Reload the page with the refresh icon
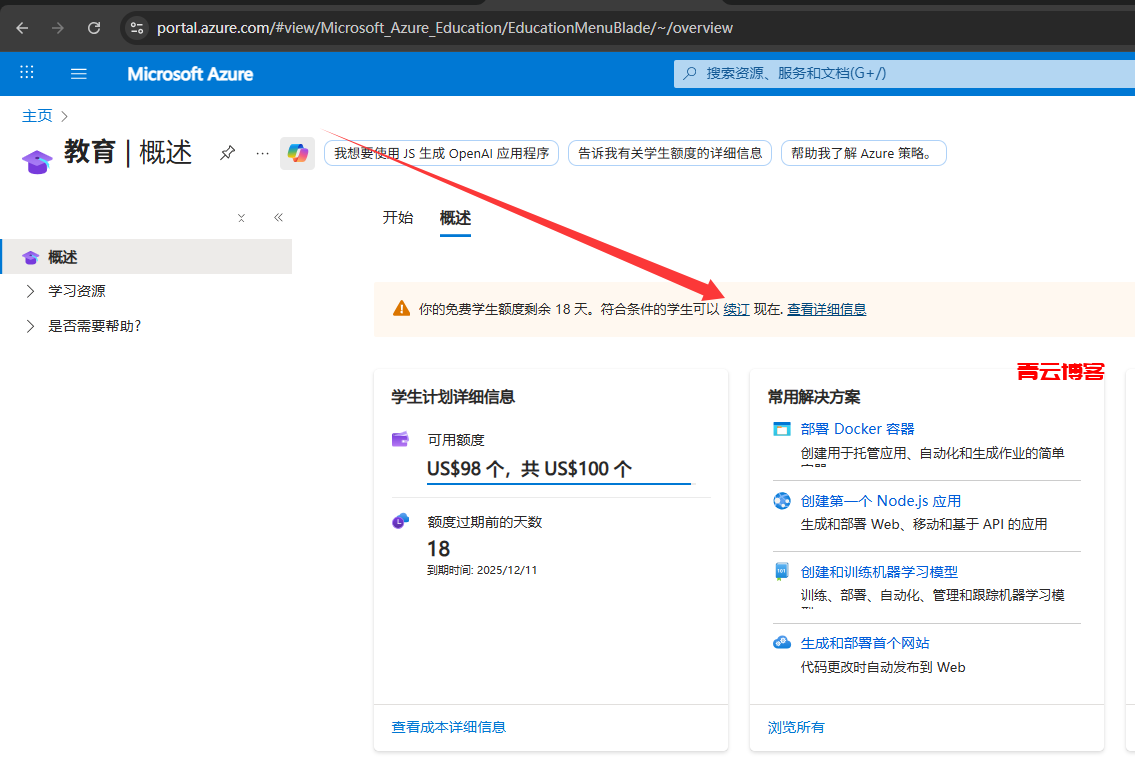 click(94, 28)
